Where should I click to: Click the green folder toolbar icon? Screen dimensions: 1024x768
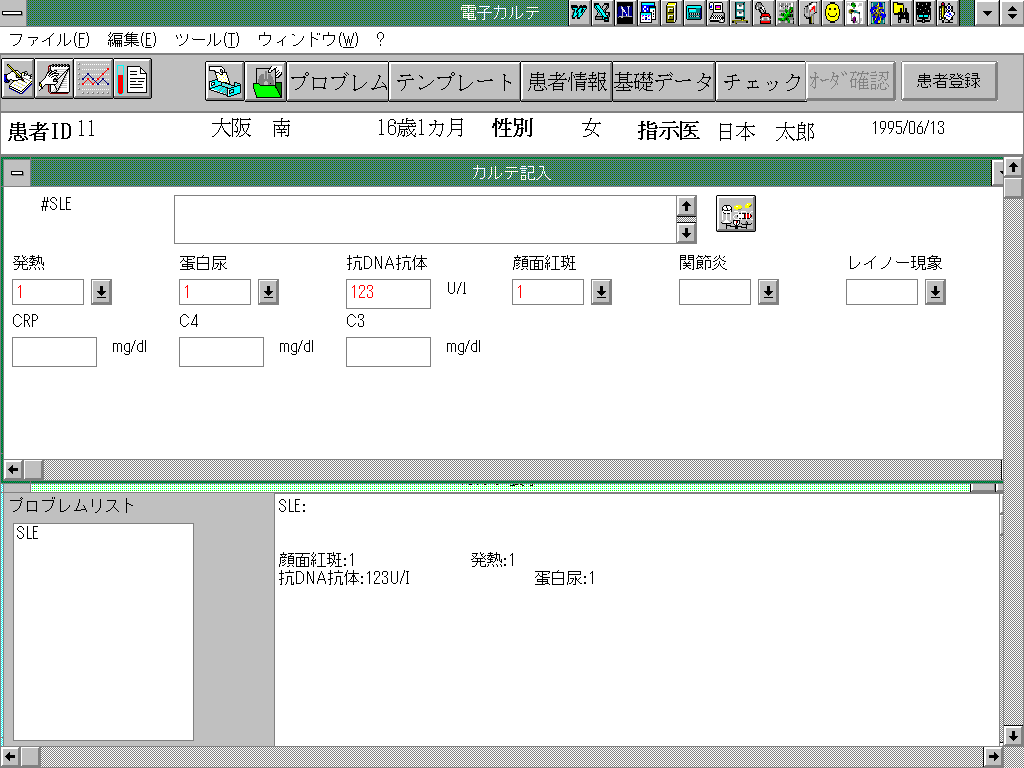pyautogui.click(x=267, y=81)
